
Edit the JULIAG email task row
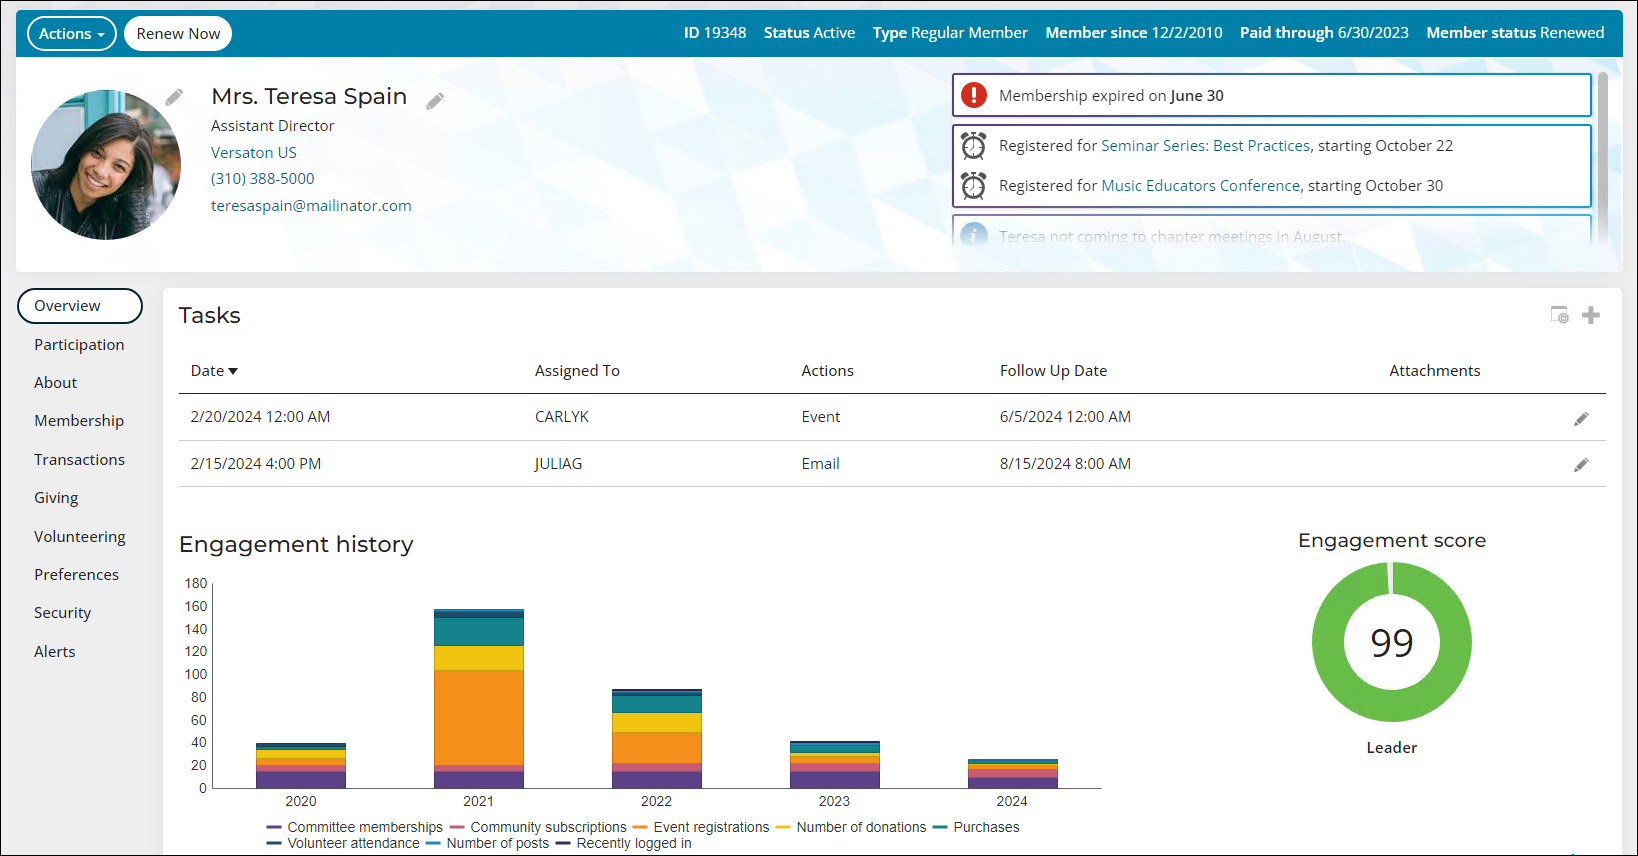(x=1581, y=465)
